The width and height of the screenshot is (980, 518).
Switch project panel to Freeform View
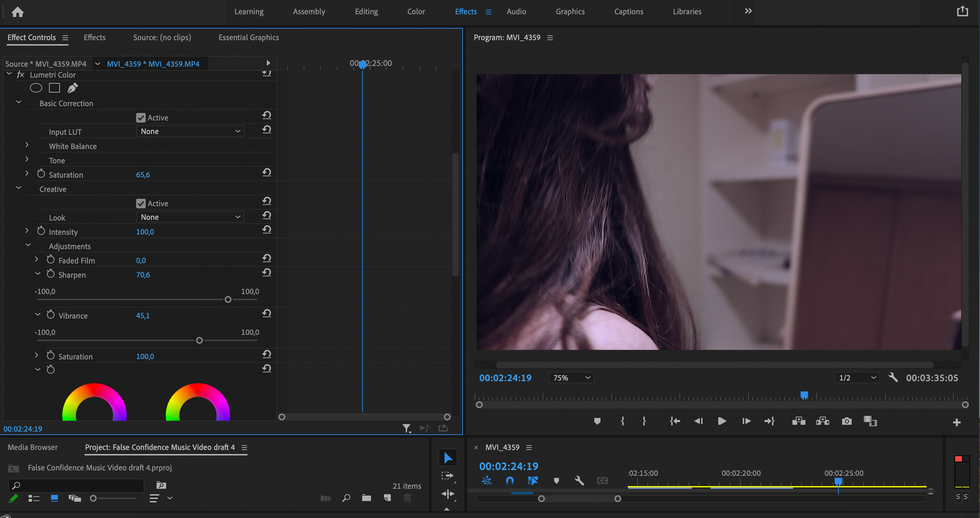[x=75, y=499]
